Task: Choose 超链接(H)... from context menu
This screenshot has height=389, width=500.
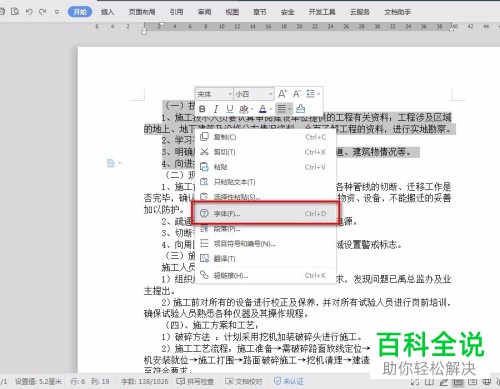Action: coord(265,276)
